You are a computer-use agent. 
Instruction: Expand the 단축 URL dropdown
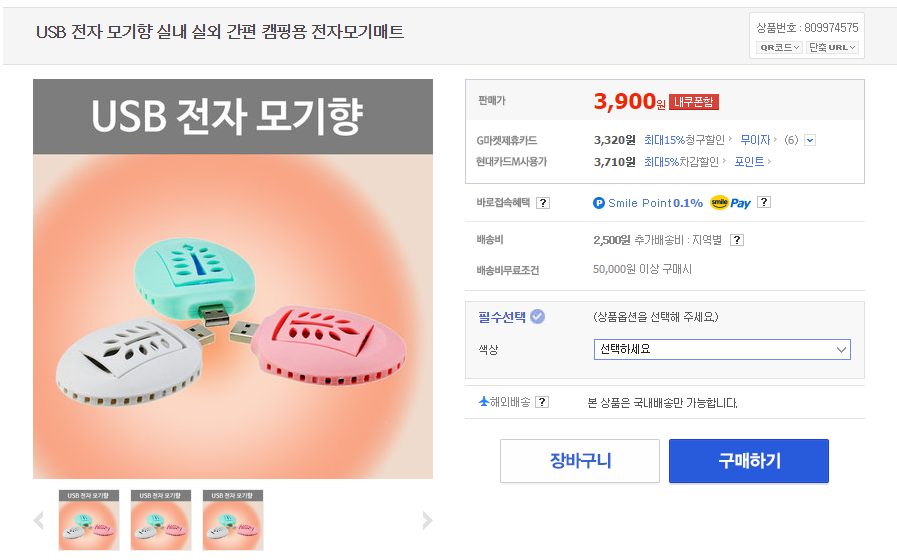[x=834, y=47]
